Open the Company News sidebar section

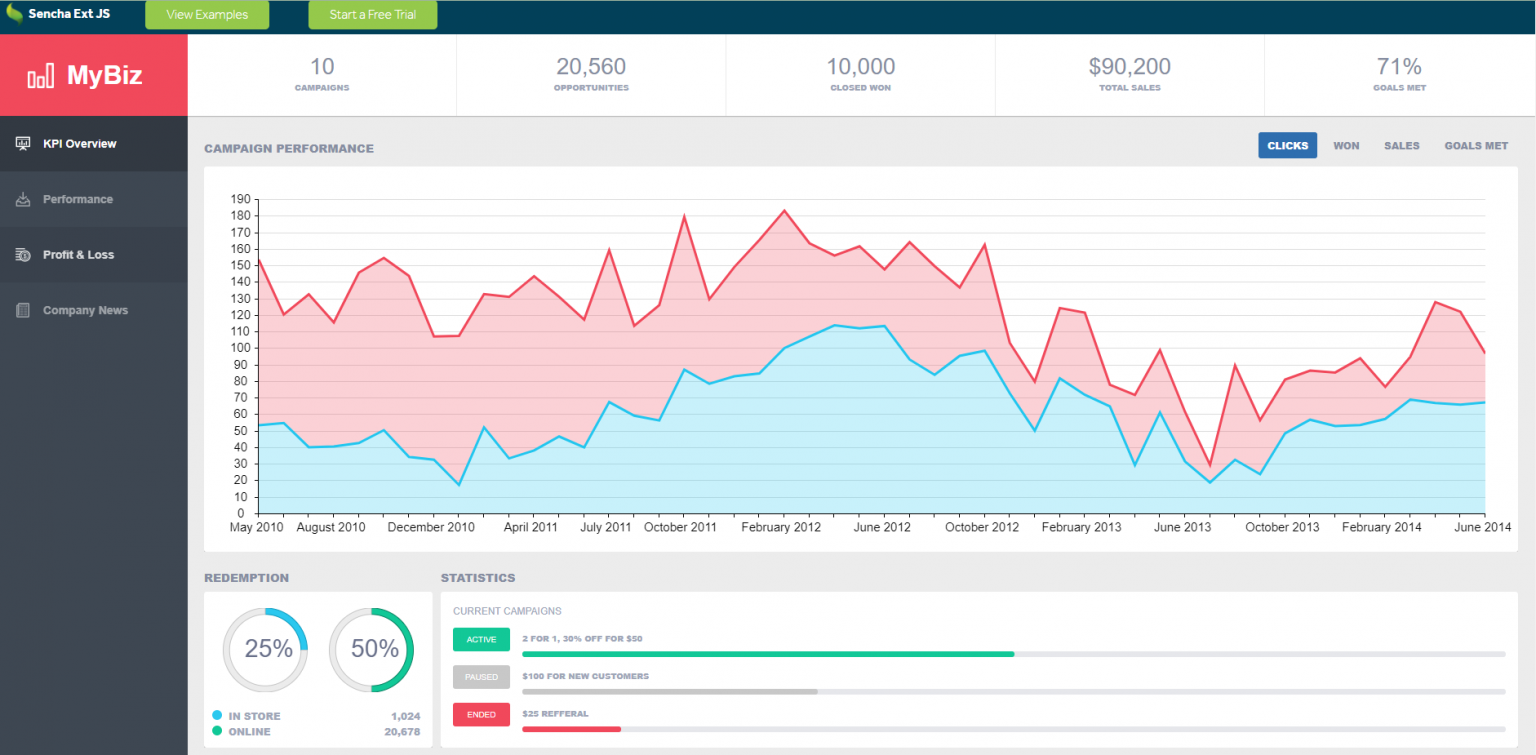[x=85, y=311]
